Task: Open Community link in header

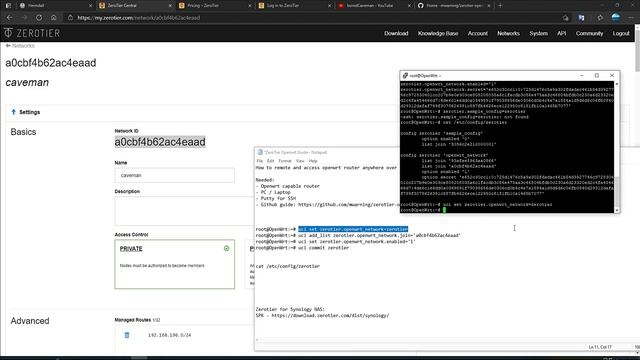Action: 589,33
